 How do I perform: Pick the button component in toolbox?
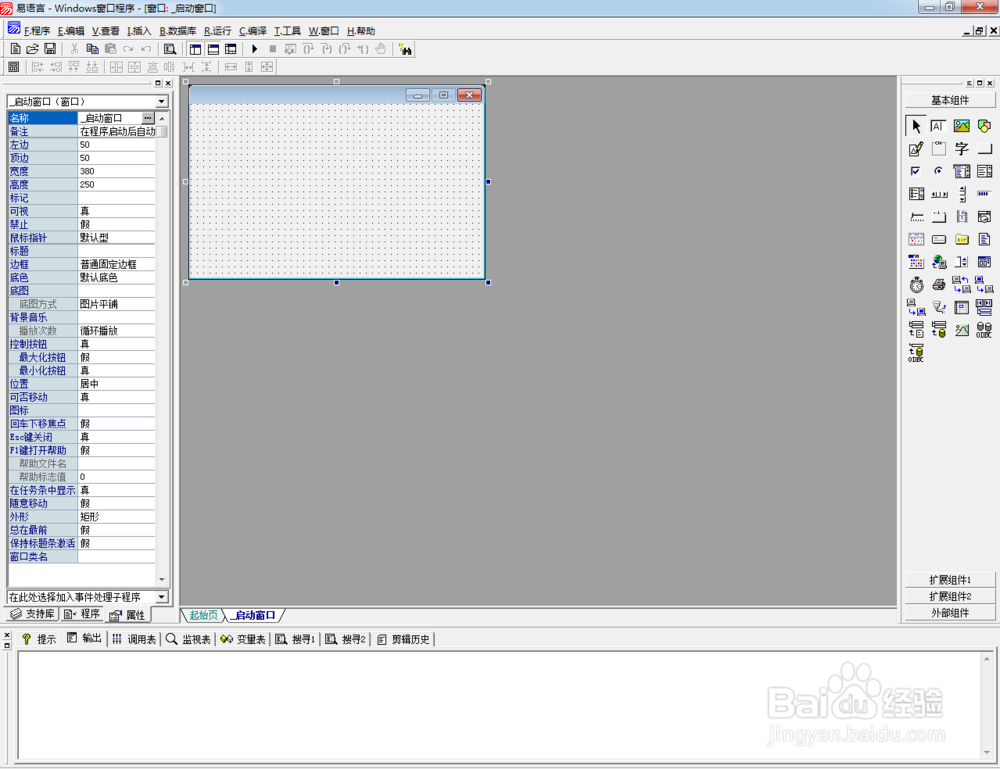click(x=984, y=149)
